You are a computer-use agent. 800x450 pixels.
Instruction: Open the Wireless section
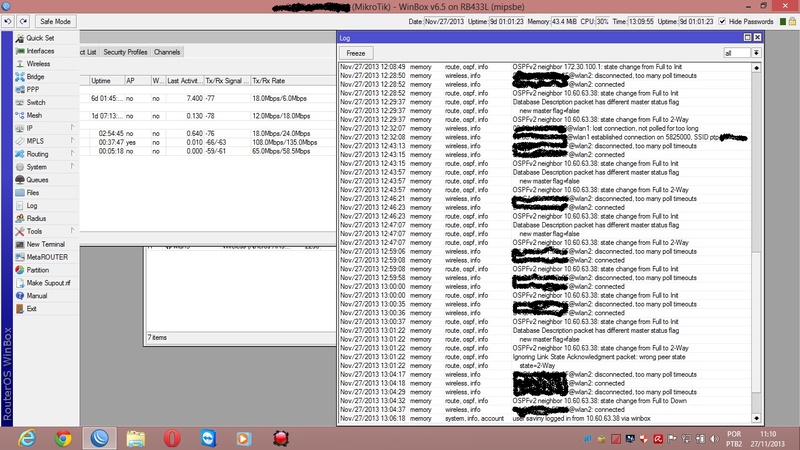pyautogui.click(x=38, y=64)
